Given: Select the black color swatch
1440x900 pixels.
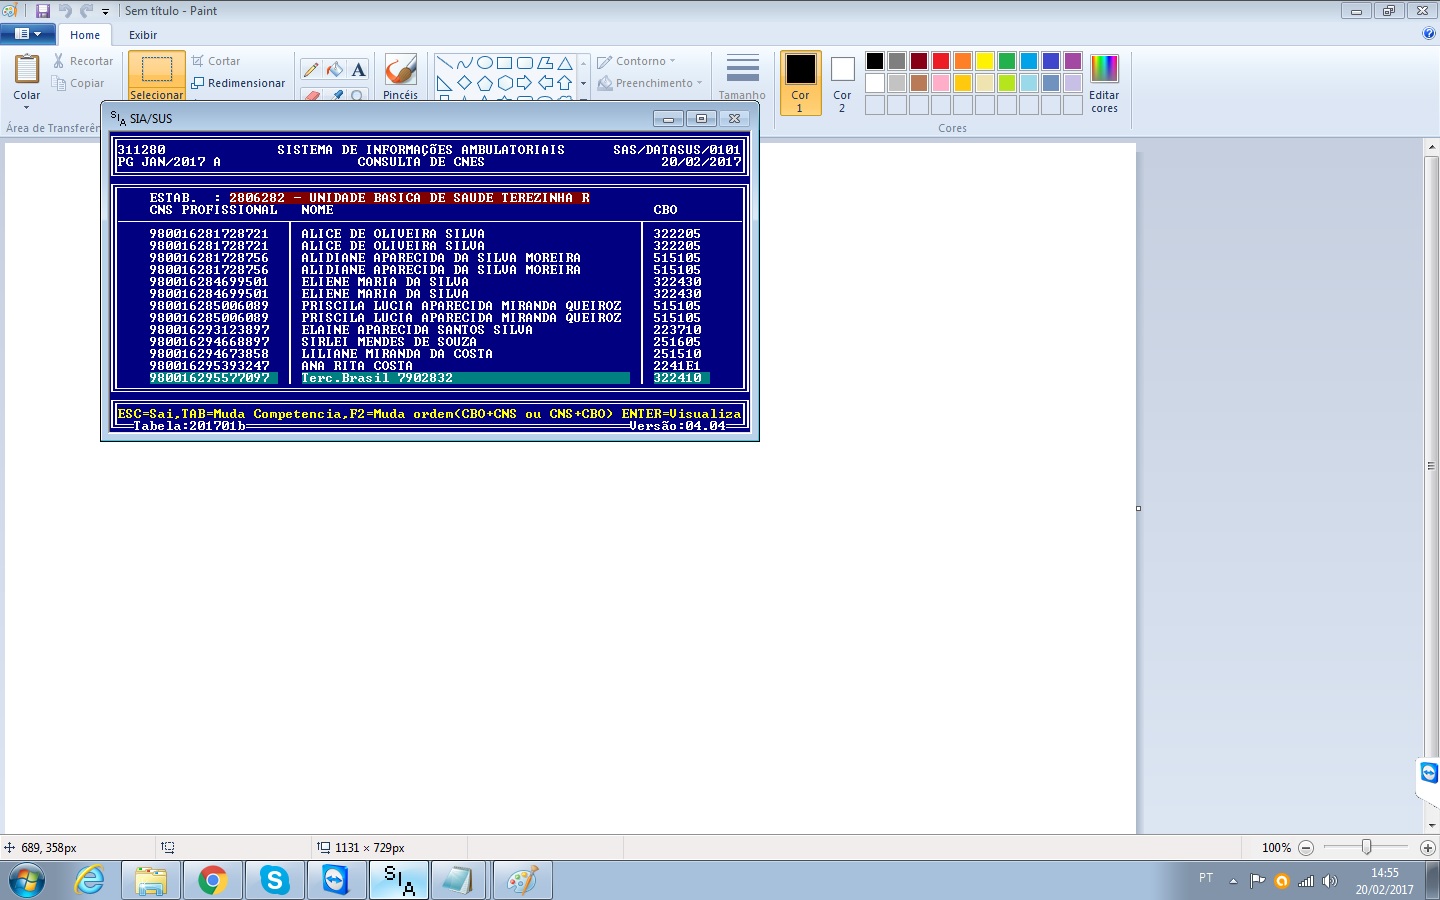Looking at the screenshot, I should pos(875,61).
